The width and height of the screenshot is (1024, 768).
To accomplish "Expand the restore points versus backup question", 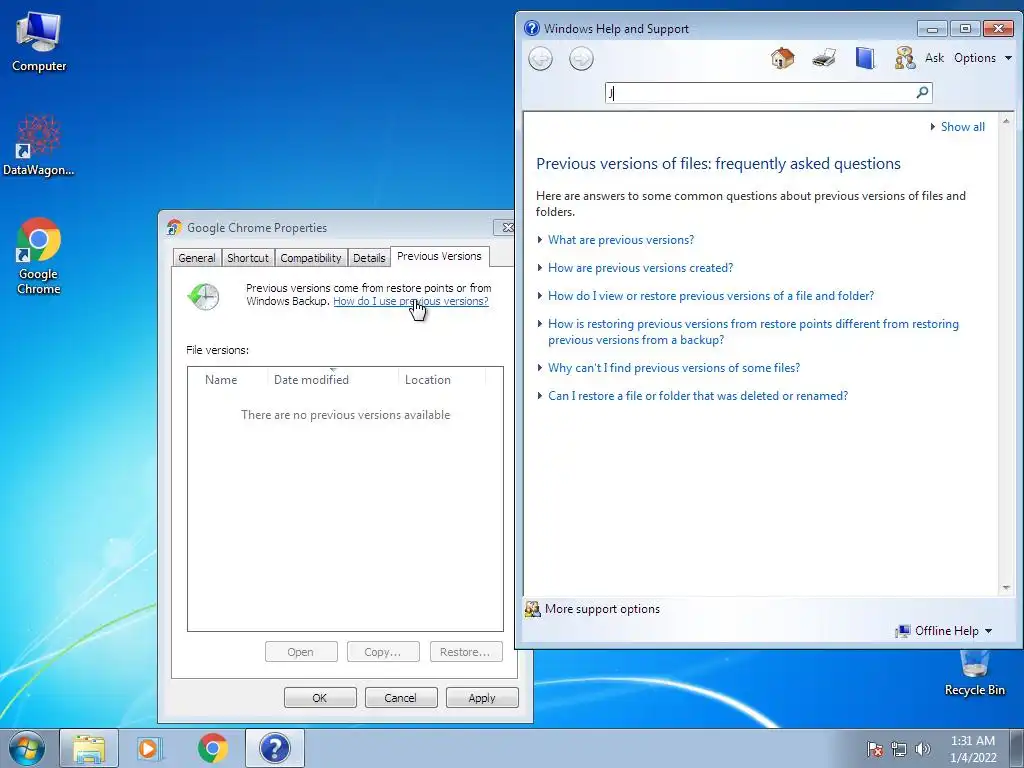I will pyautogui.click(x=753, y=332).
